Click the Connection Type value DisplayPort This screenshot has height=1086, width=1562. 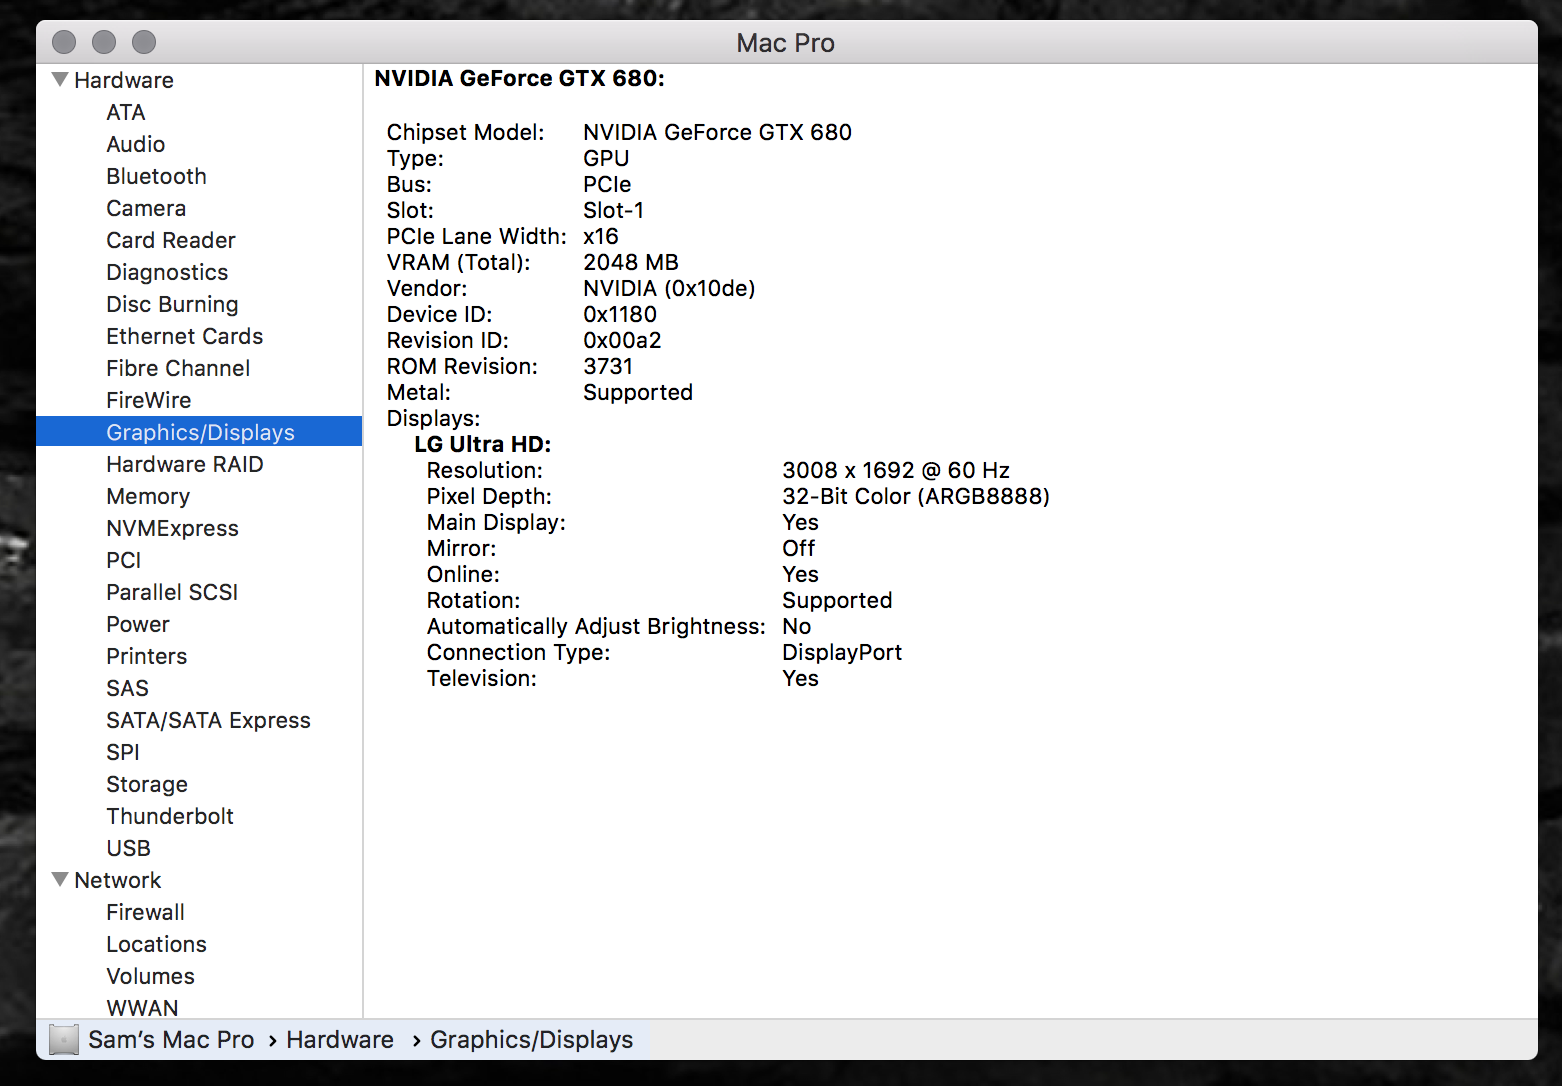click(x=842, y=652)
